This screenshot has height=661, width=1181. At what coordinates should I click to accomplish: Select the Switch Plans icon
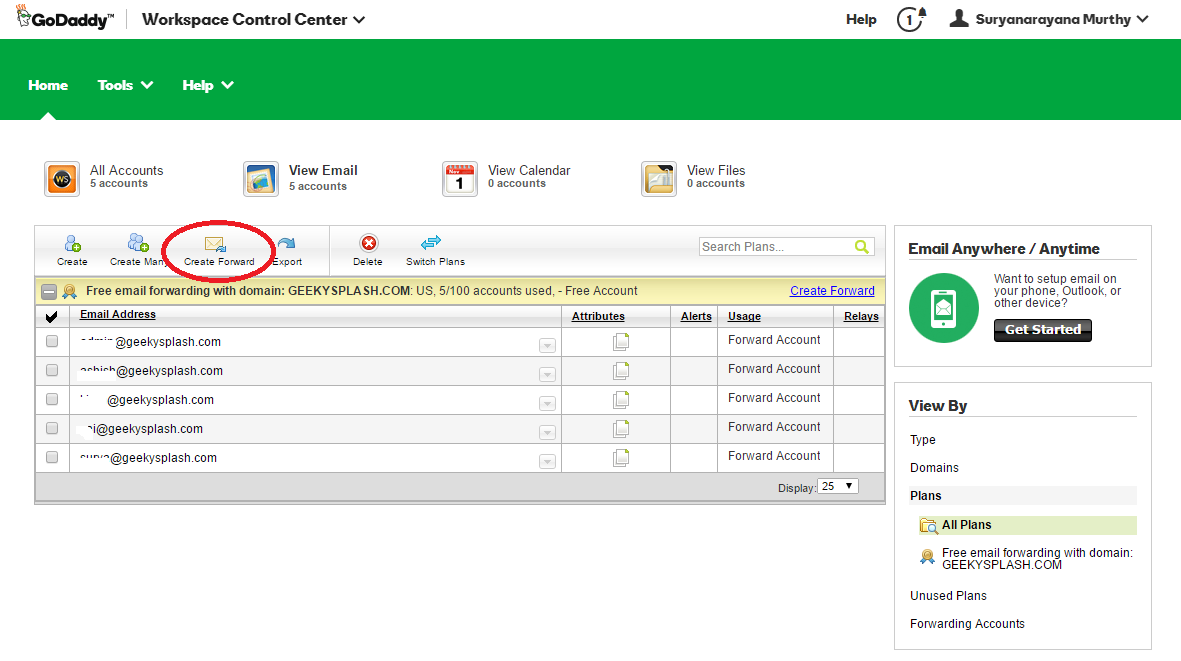[432, 249]
